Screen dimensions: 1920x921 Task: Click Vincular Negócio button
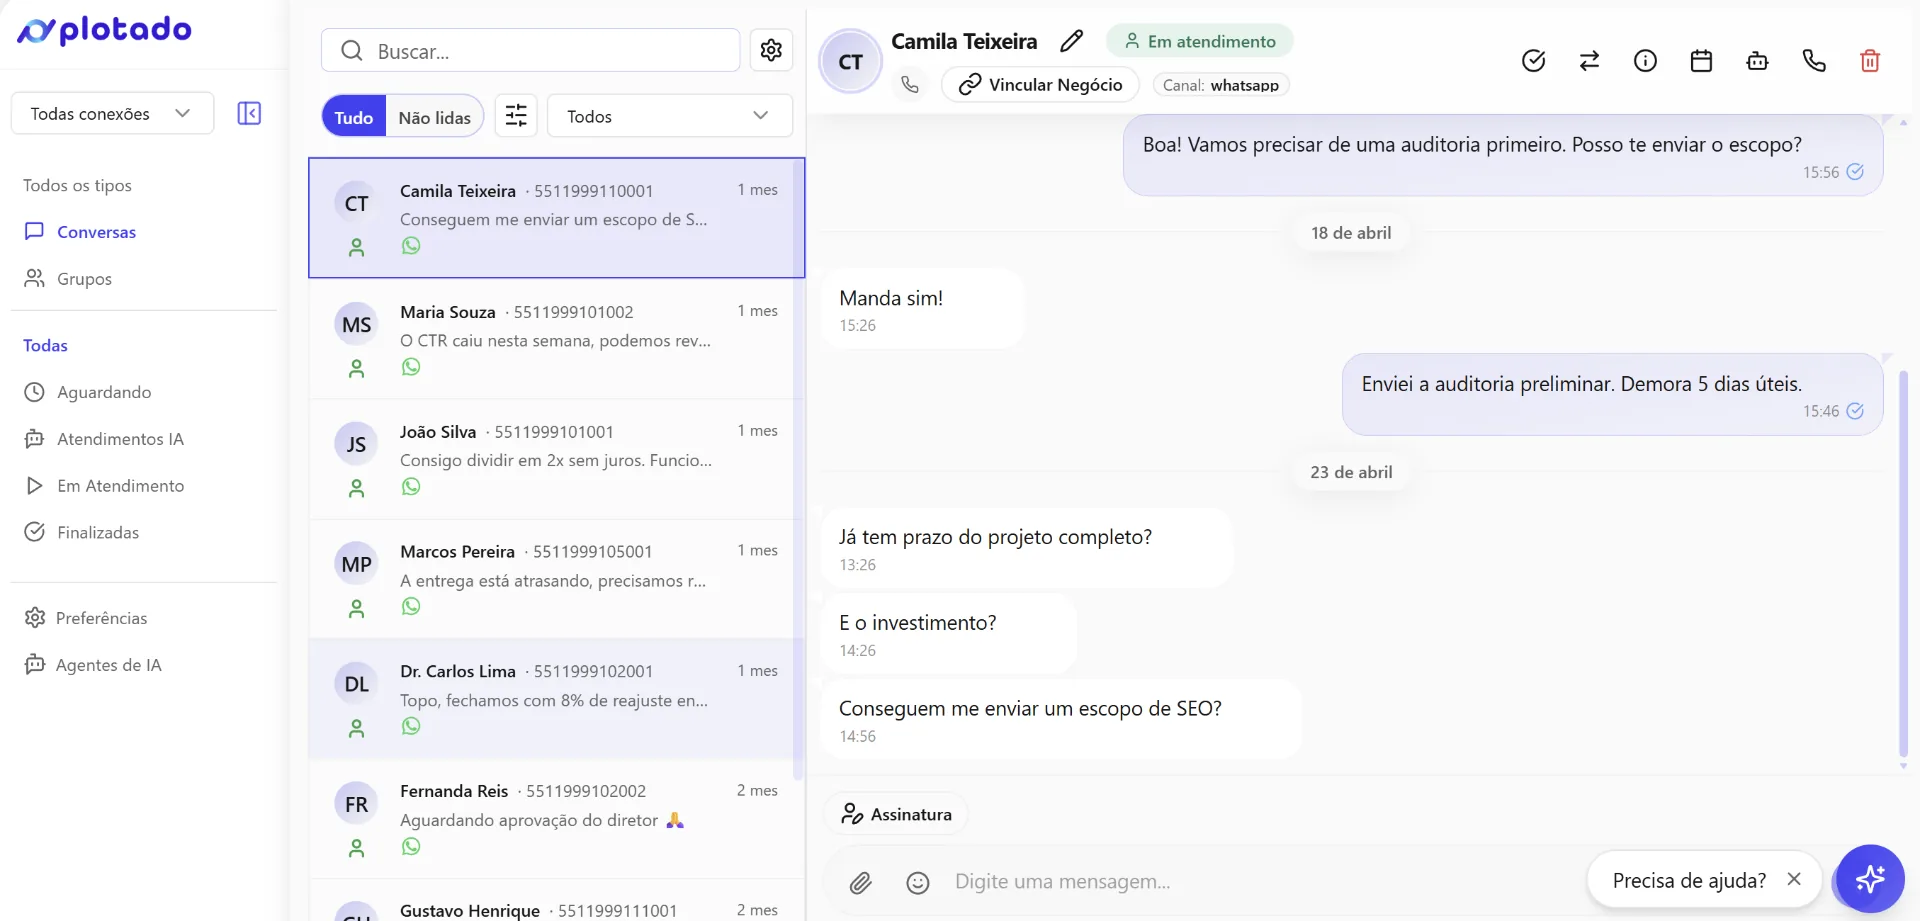(1040, 85)
